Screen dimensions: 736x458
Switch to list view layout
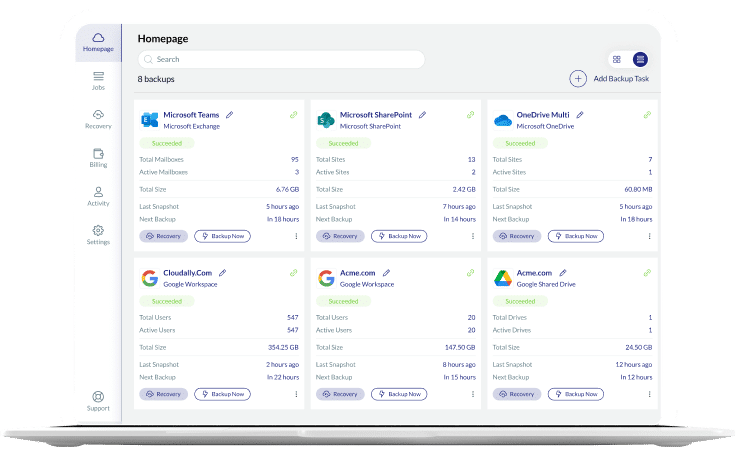tap(640, 59)
